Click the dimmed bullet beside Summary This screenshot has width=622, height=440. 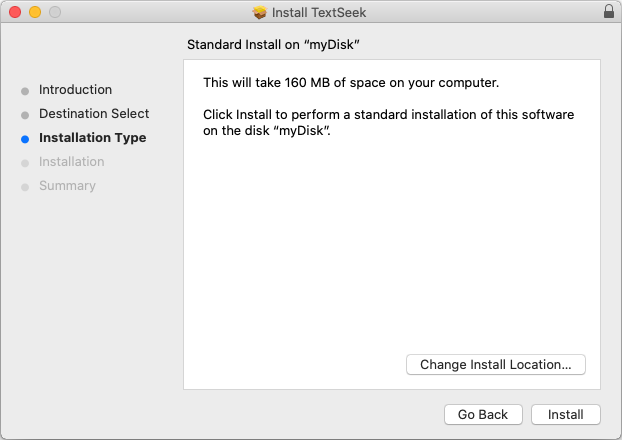point(25,187)
